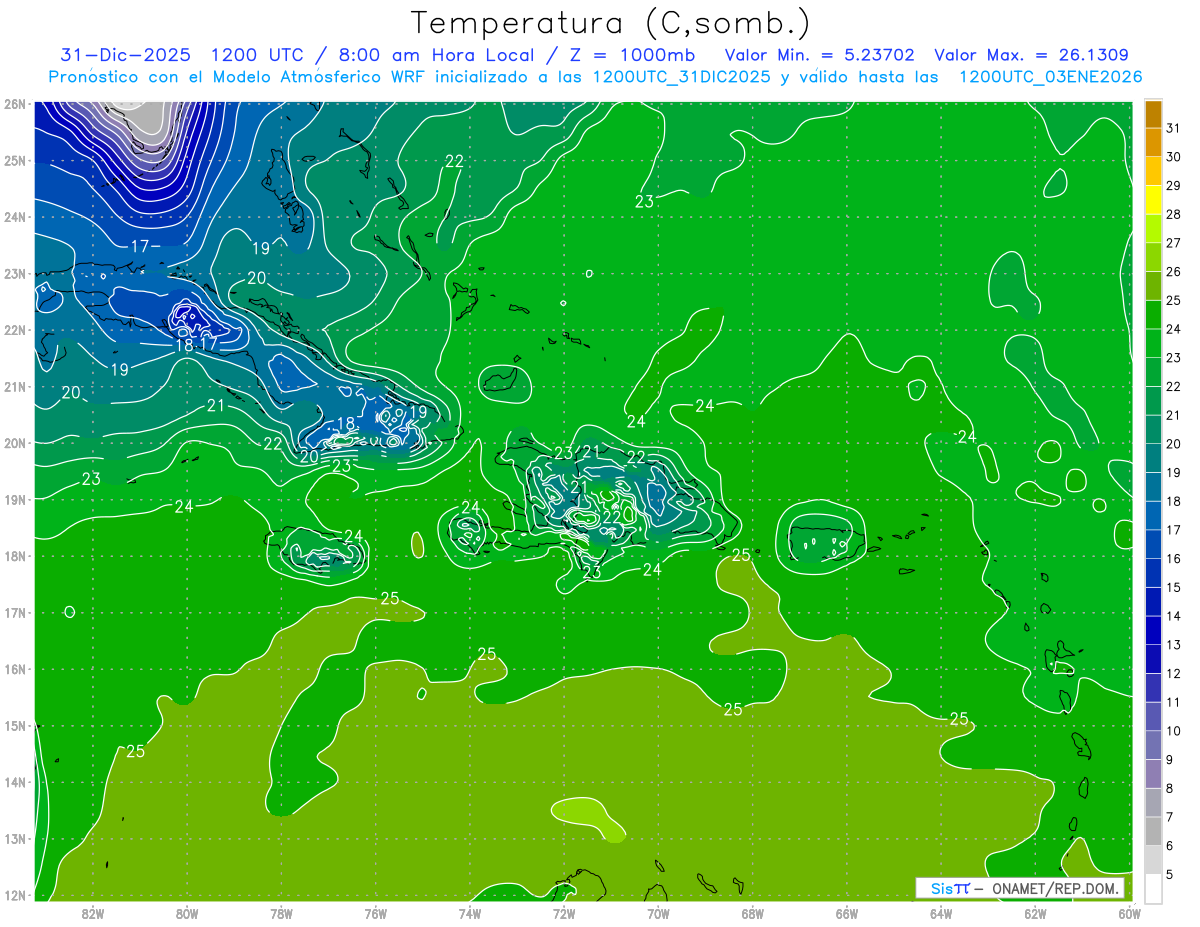Click the 82W longitude axis label

coord(92,912)
